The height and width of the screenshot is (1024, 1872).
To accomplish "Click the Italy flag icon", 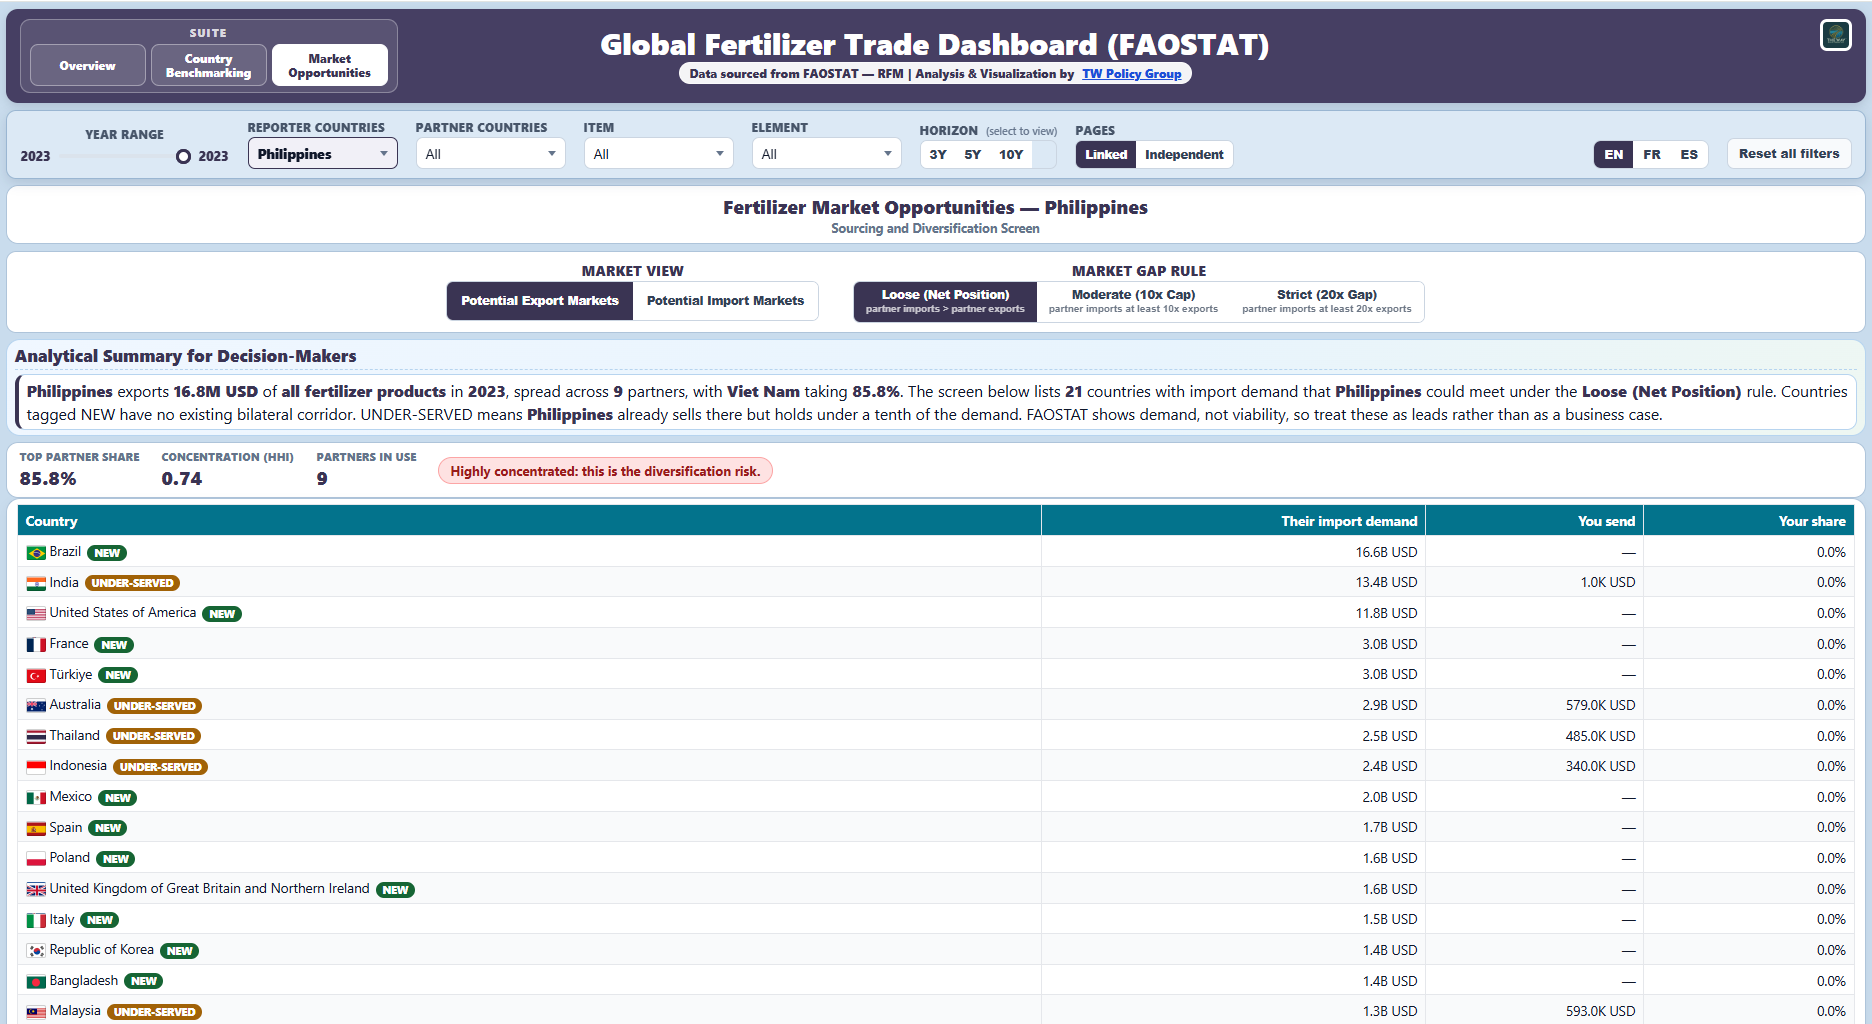I will pyautogui.click(x=36, y=920).
